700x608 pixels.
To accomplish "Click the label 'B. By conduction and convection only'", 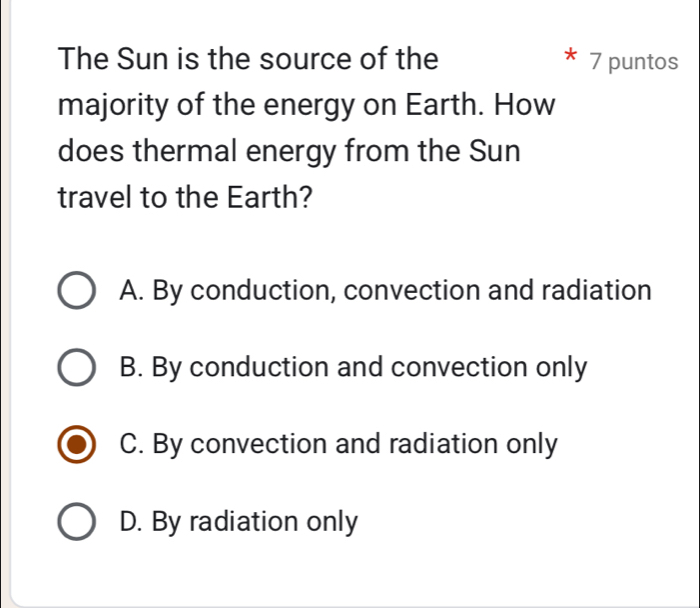I will [352, 368].
